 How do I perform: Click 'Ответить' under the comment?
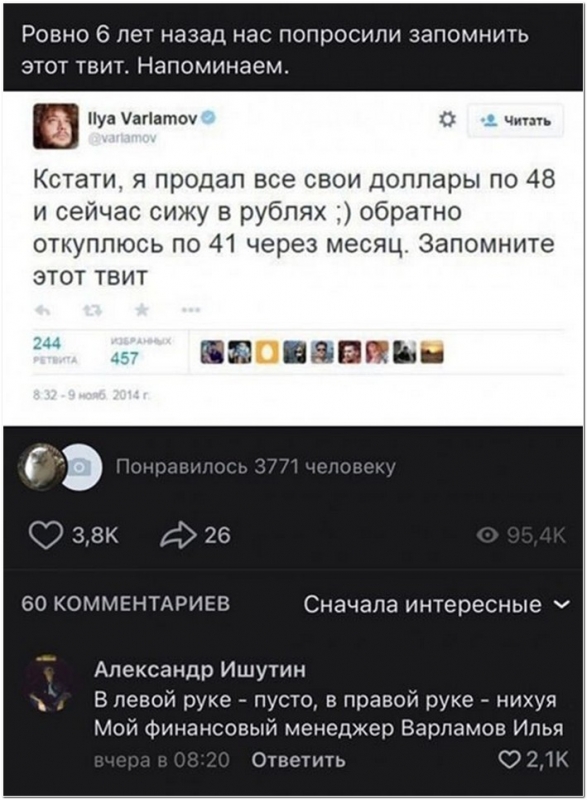coord(298,760)
